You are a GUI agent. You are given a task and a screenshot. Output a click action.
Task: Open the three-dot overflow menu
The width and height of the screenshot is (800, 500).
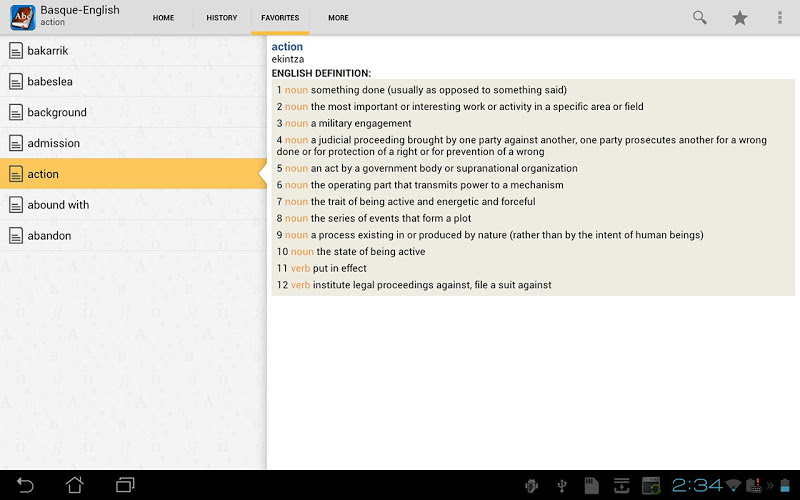(780, 18)
